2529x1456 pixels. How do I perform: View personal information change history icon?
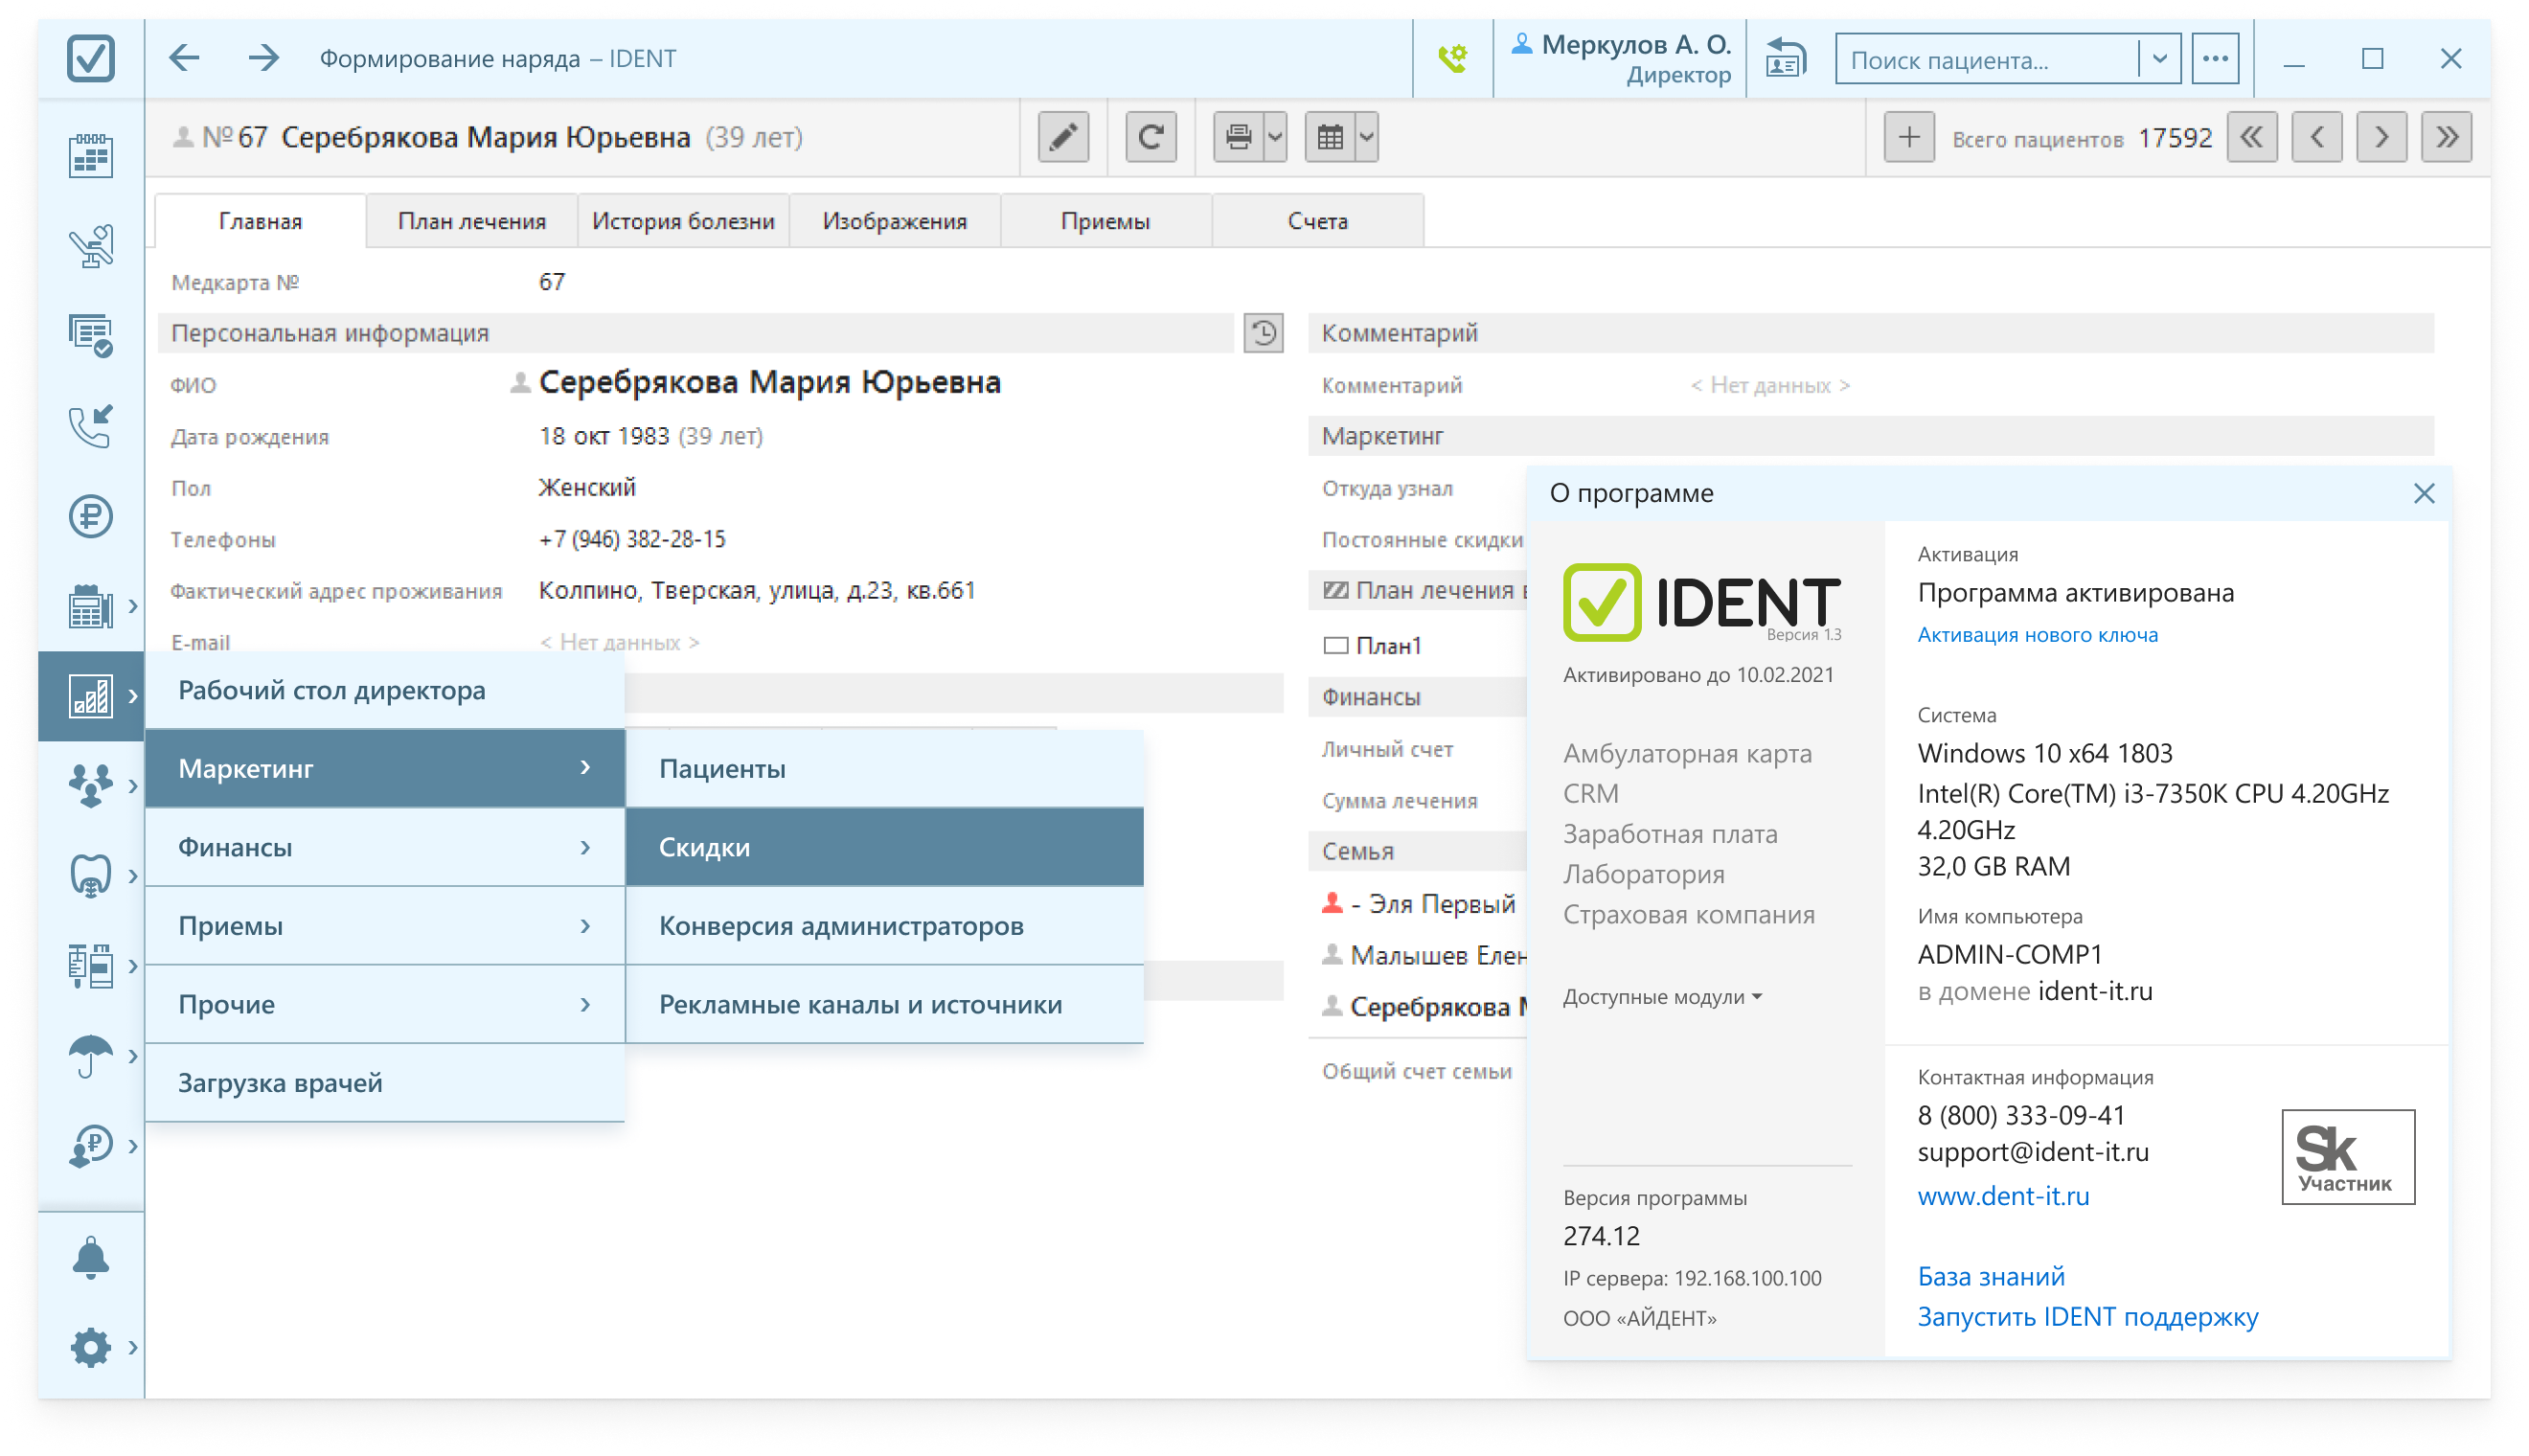(1263, 333)
